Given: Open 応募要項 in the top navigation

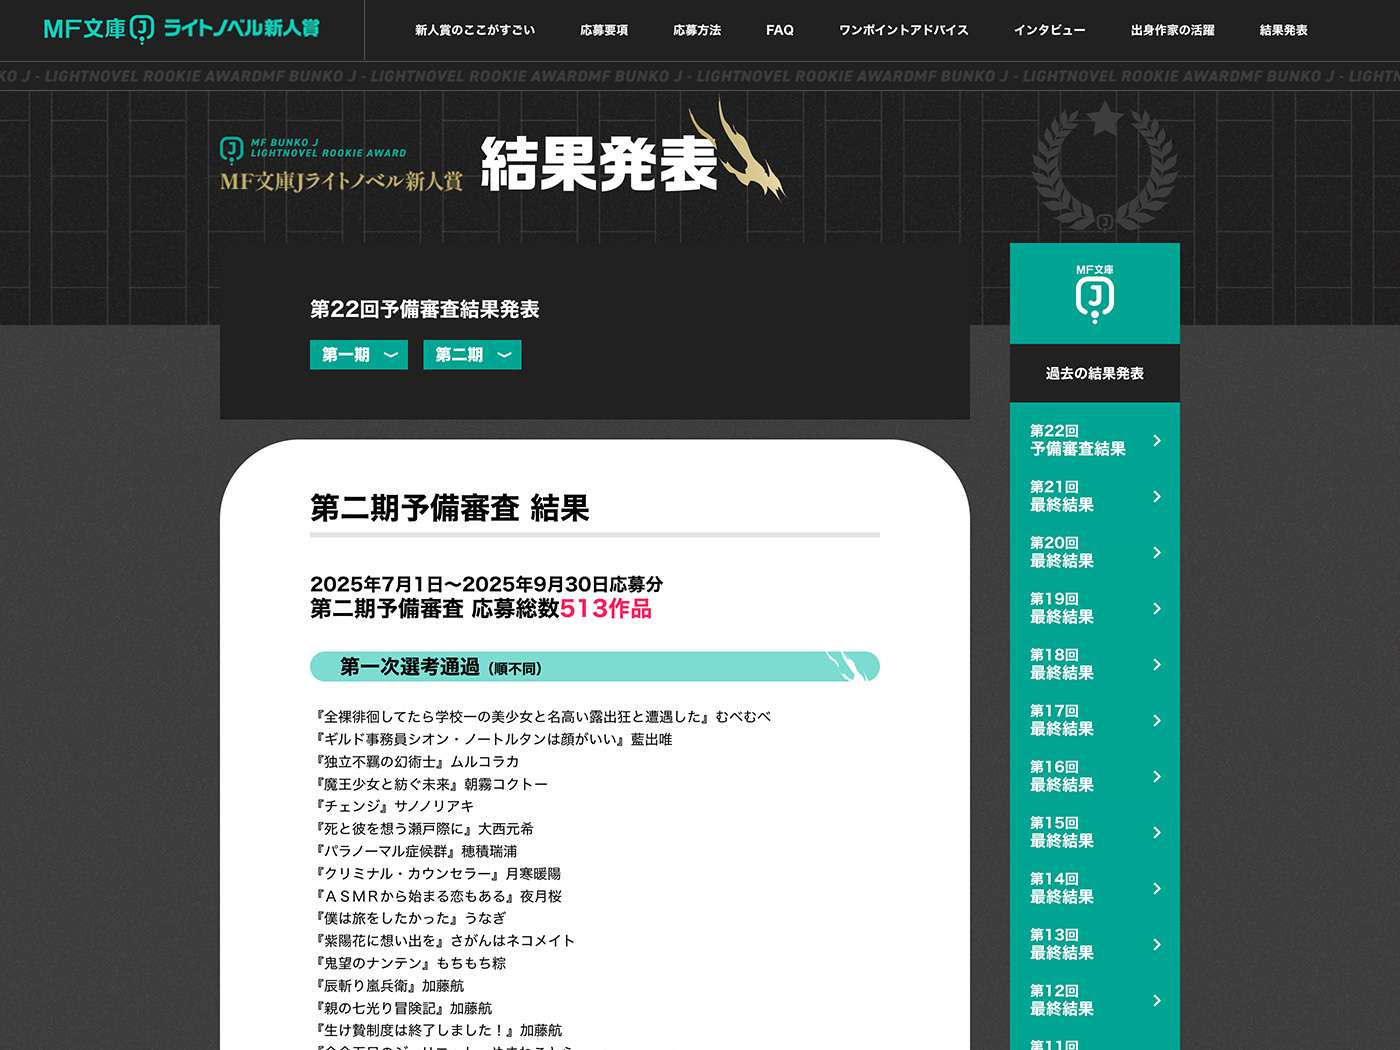Looking at the screenshot, I should (604, 30).
